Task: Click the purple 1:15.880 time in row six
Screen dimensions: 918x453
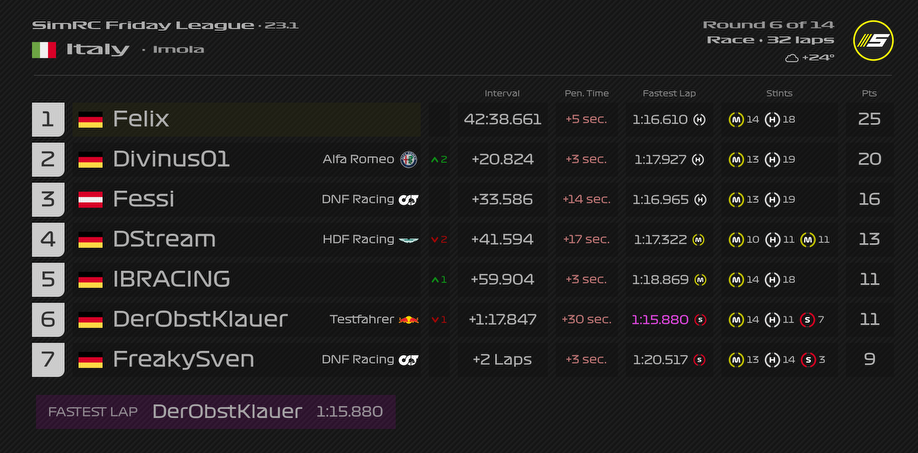Action: point(660,319)
